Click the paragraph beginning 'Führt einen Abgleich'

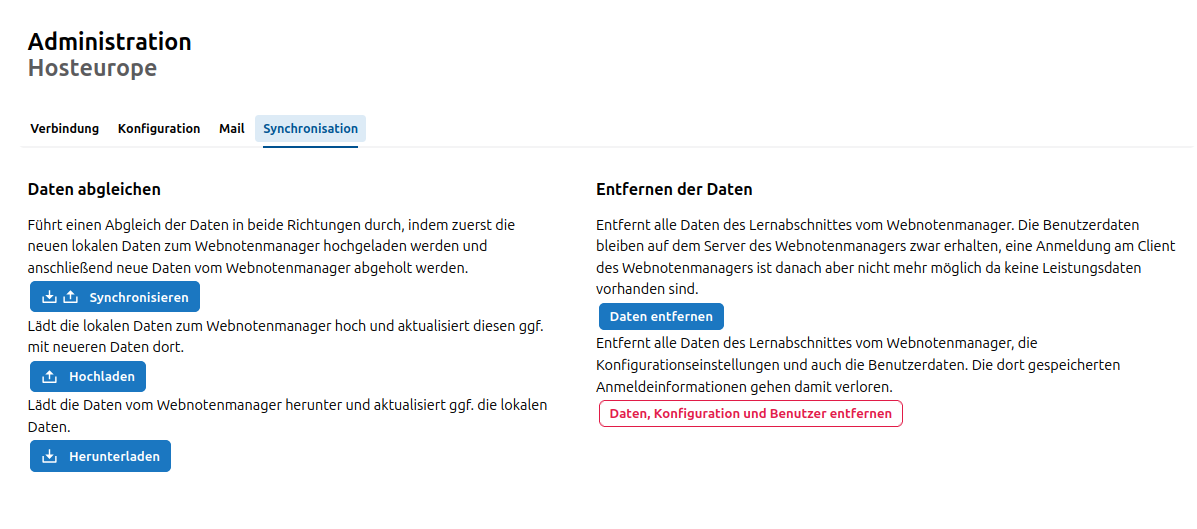(271, 246)
